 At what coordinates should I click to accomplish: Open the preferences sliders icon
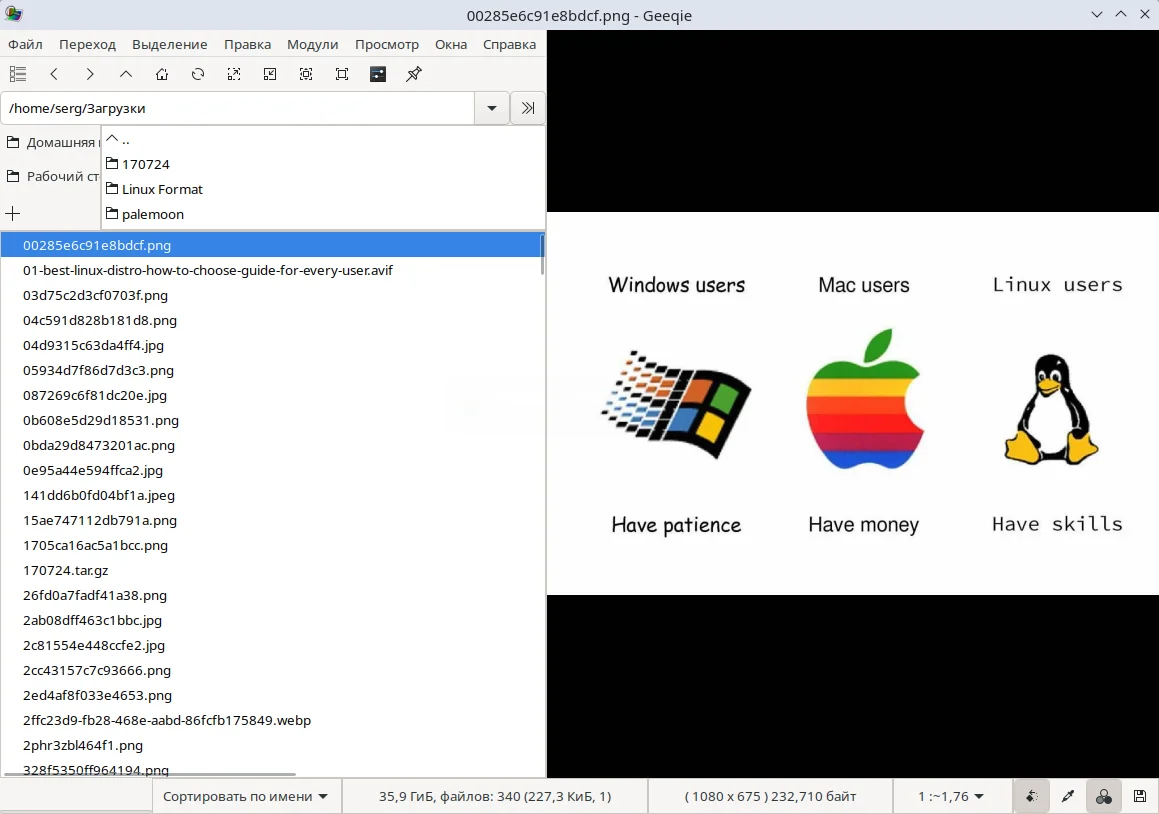pyautogui.click(x=378, y=74)
